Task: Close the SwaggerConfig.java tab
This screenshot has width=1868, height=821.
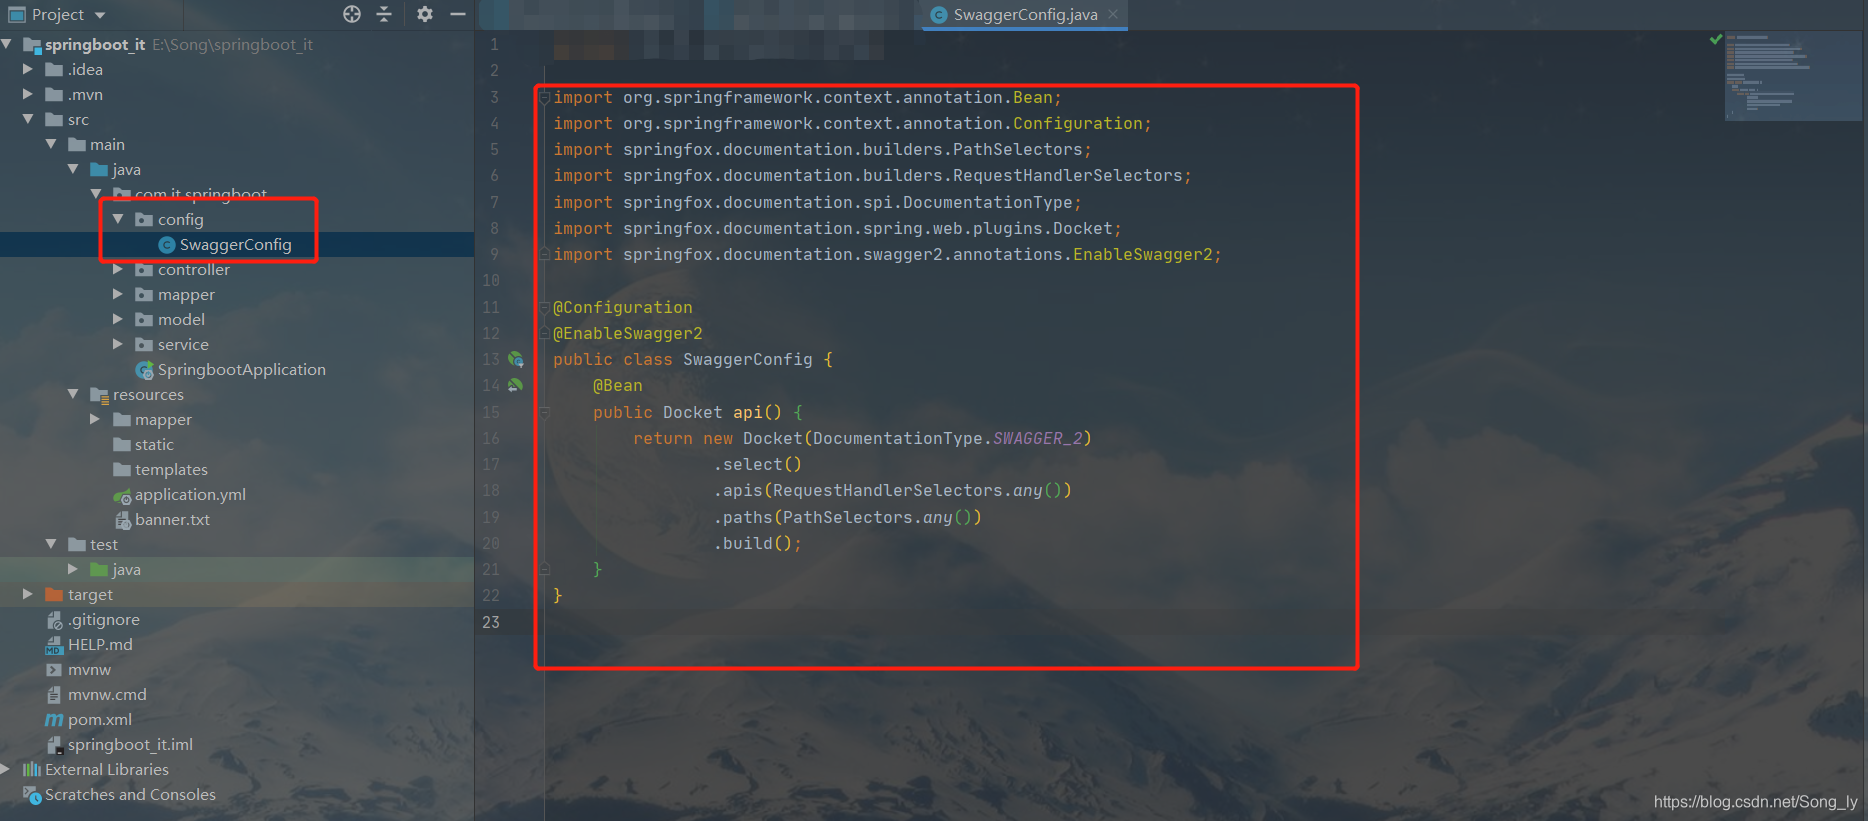Action: pos(1113,14)
